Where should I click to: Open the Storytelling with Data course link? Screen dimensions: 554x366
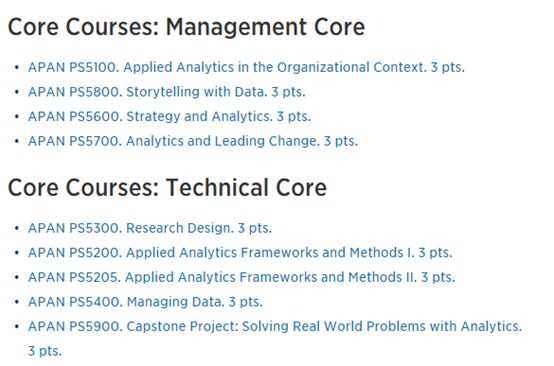coord(166,92)
